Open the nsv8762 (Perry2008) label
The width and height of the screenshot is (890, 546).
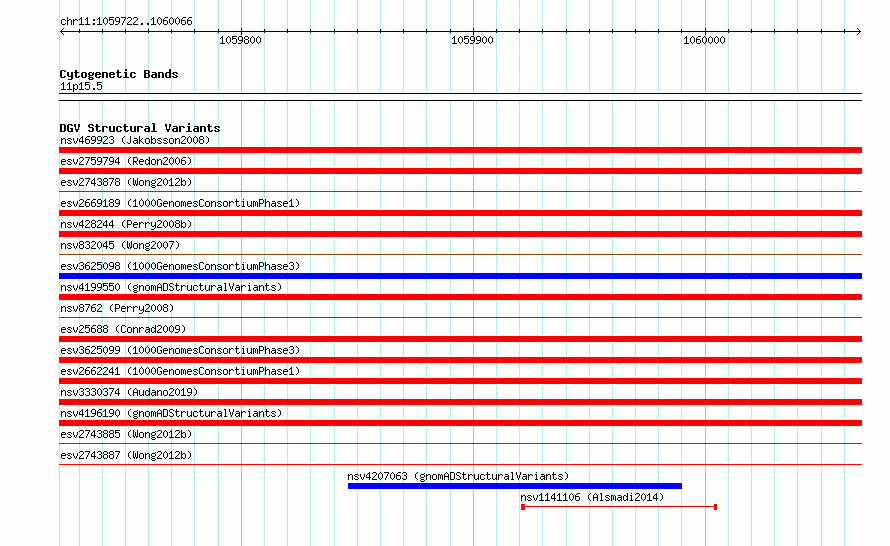[117, 308]
